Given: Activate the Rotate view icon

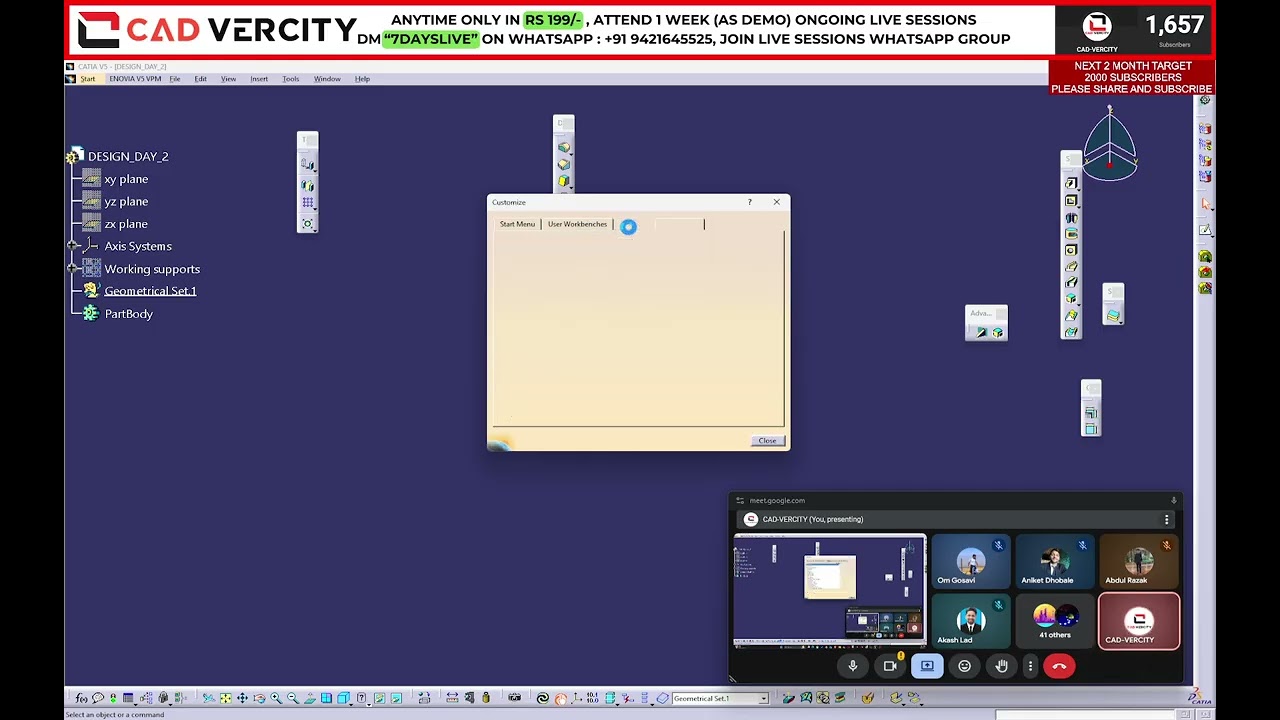Looking at the screenshot, I should [259, 698].
